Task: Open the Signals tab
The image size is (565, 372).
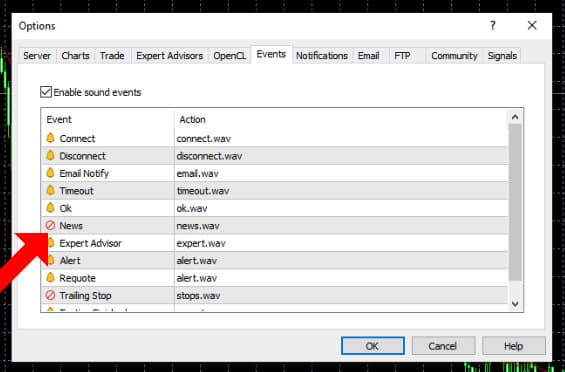Action: pos(502,56)
